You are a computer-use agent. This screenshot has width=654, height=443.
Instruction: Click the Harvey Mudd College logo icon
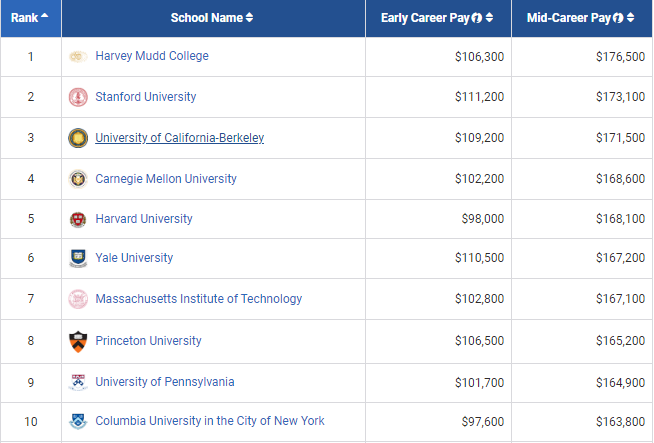78,57
